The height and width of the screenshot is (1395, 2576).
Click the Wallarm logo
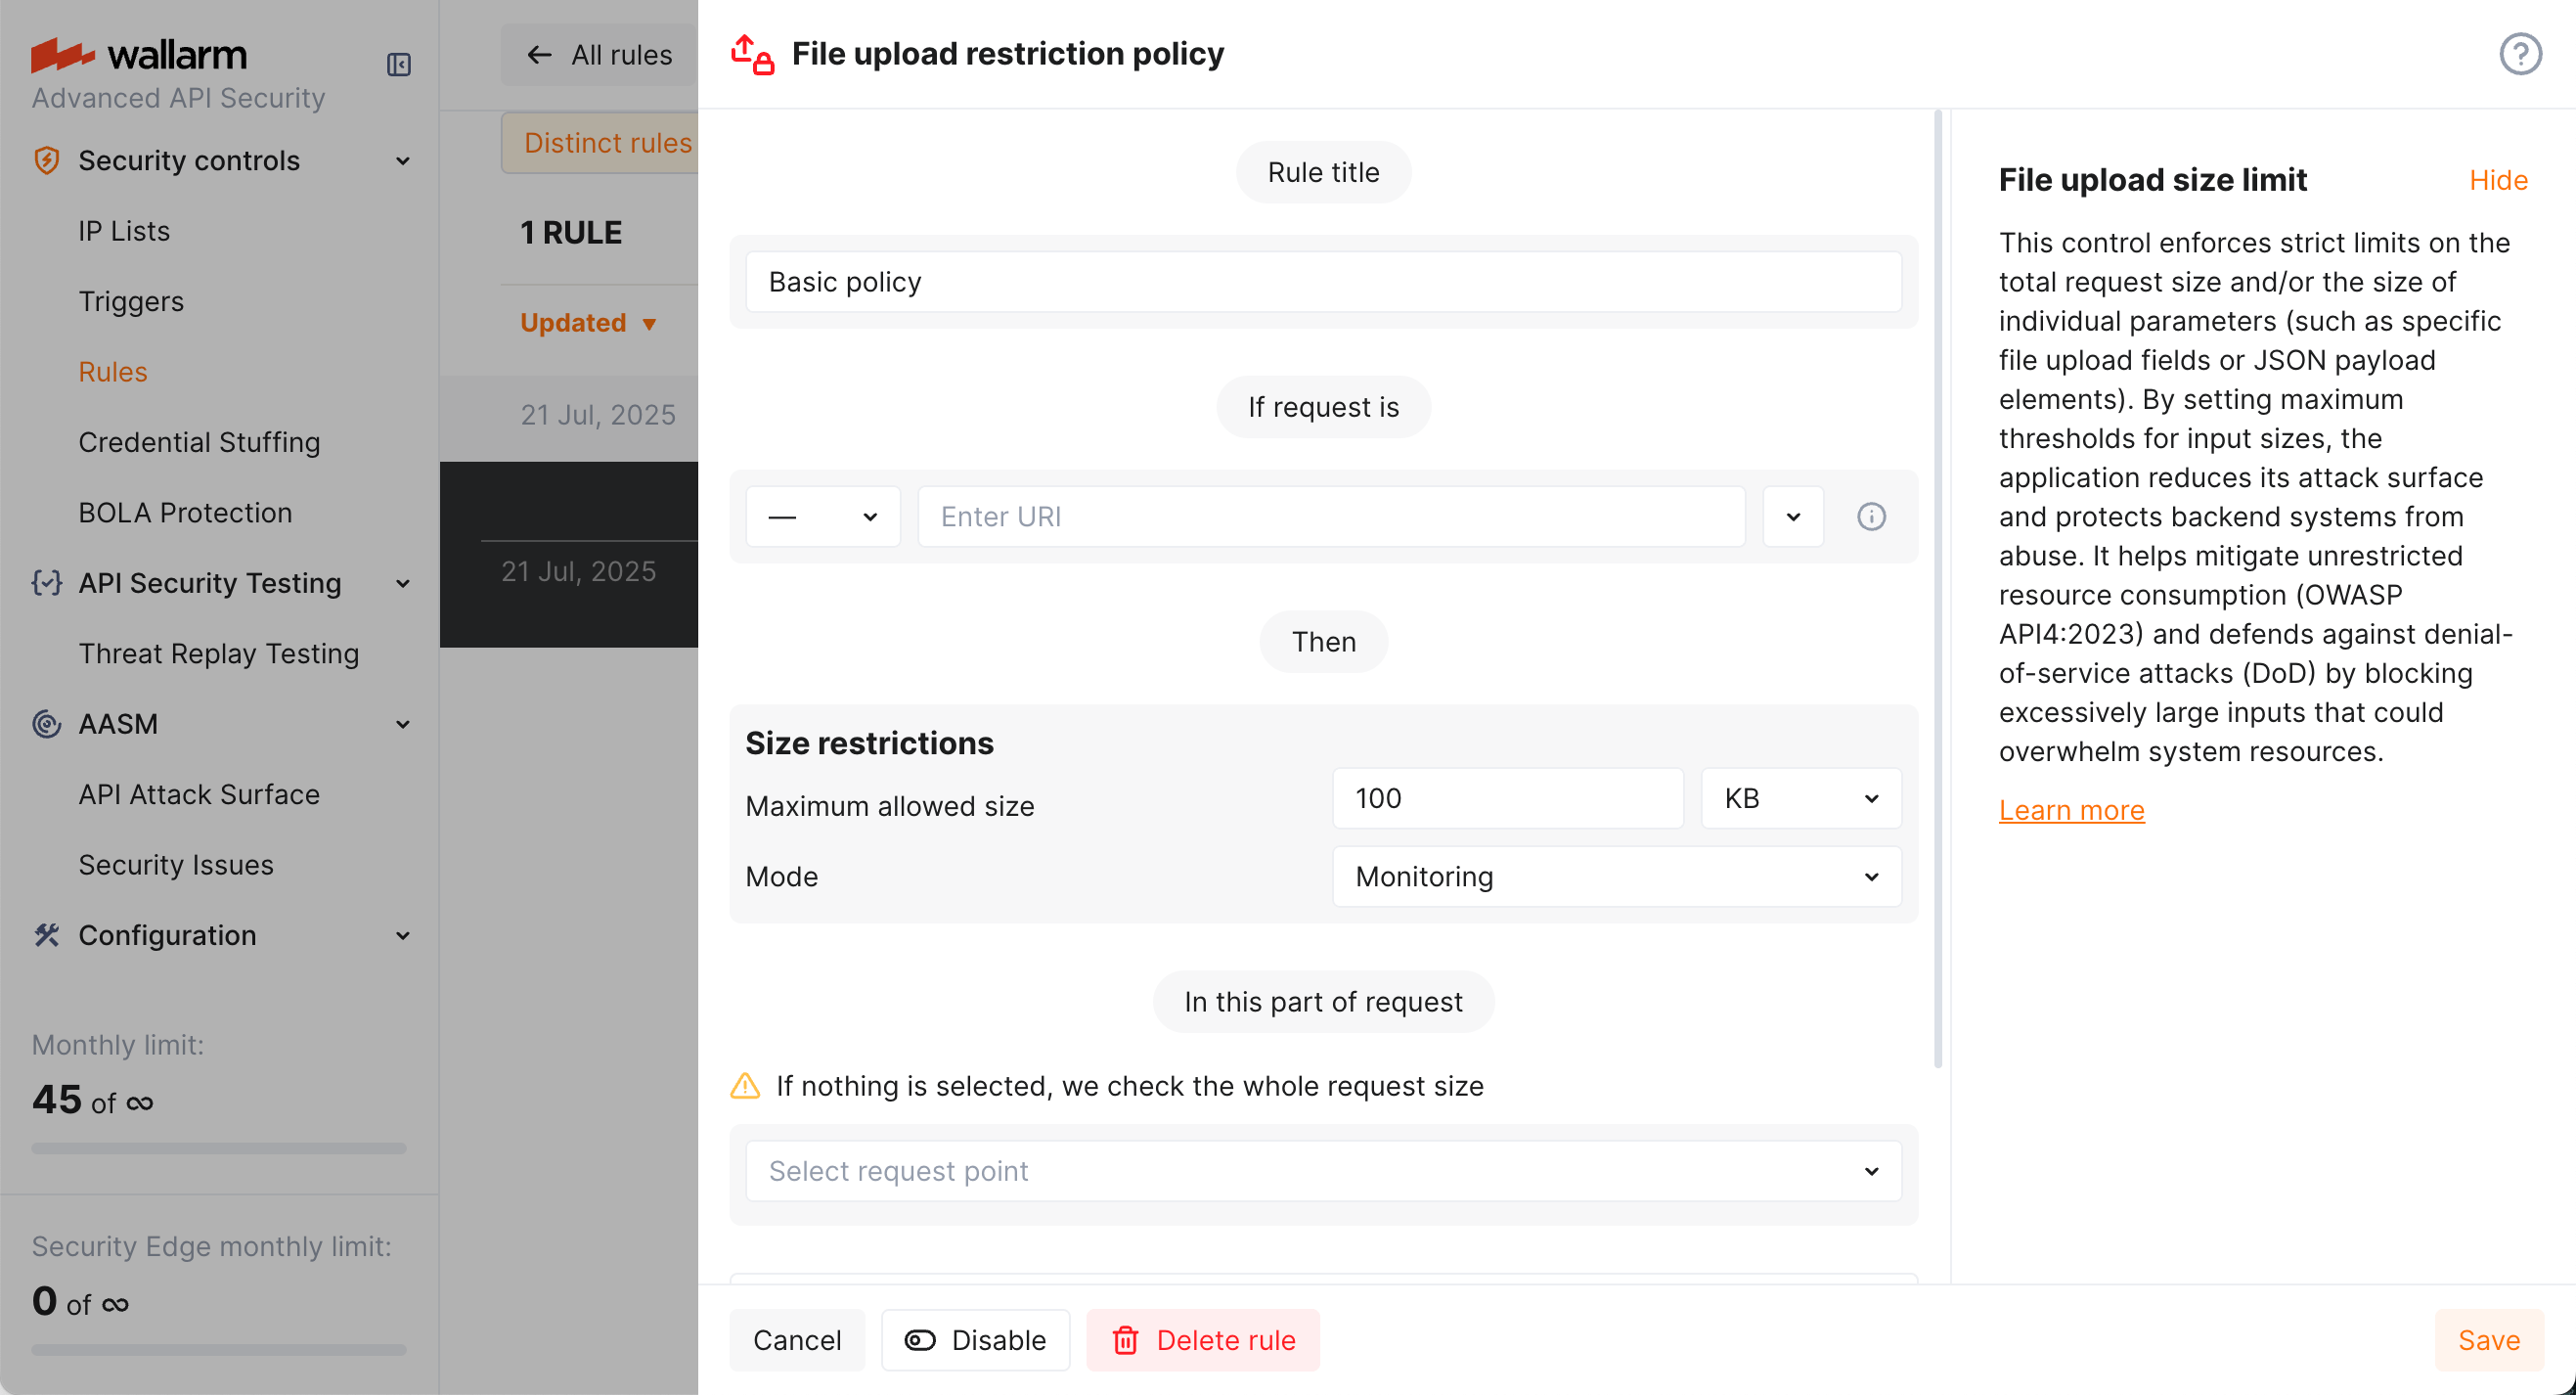(x=140, y=55)
